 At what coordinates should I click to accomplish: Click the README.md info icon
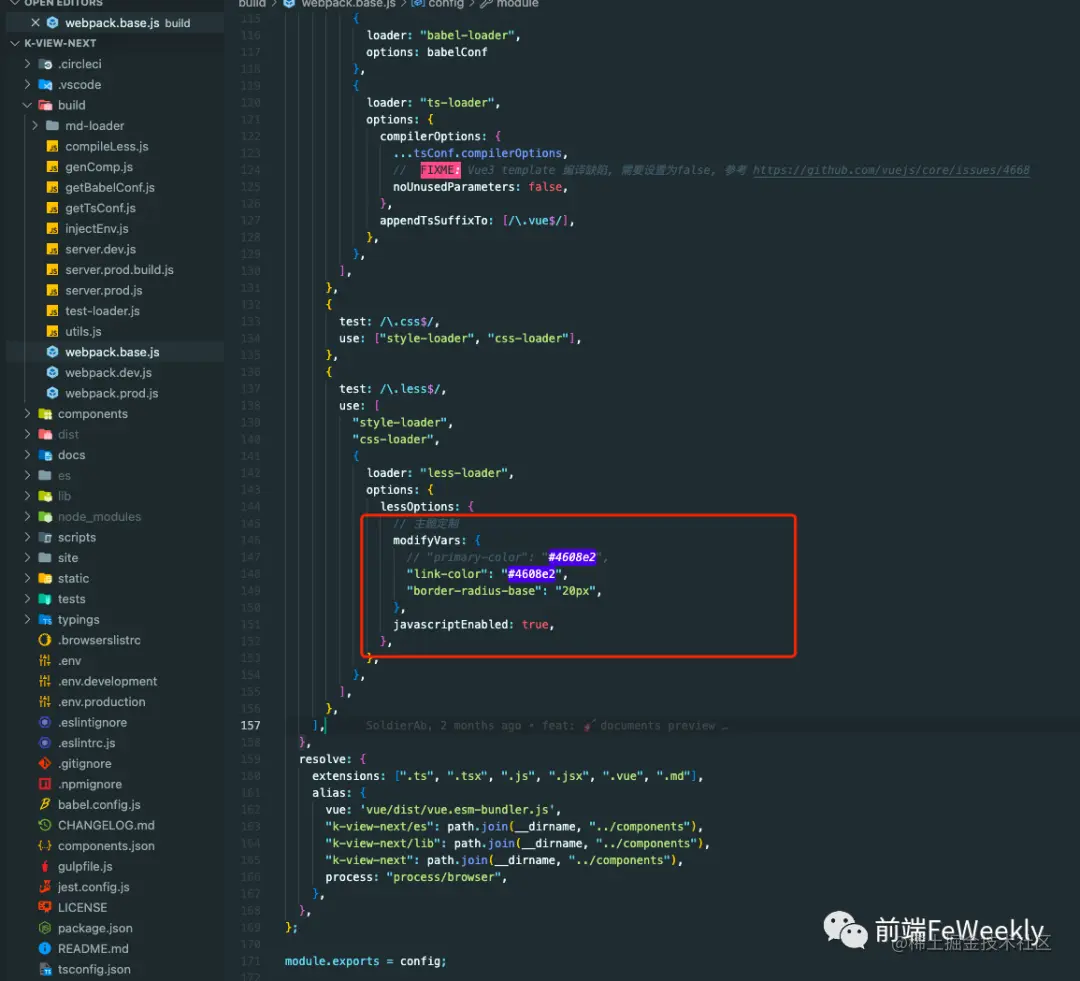[x=45, y=949]
